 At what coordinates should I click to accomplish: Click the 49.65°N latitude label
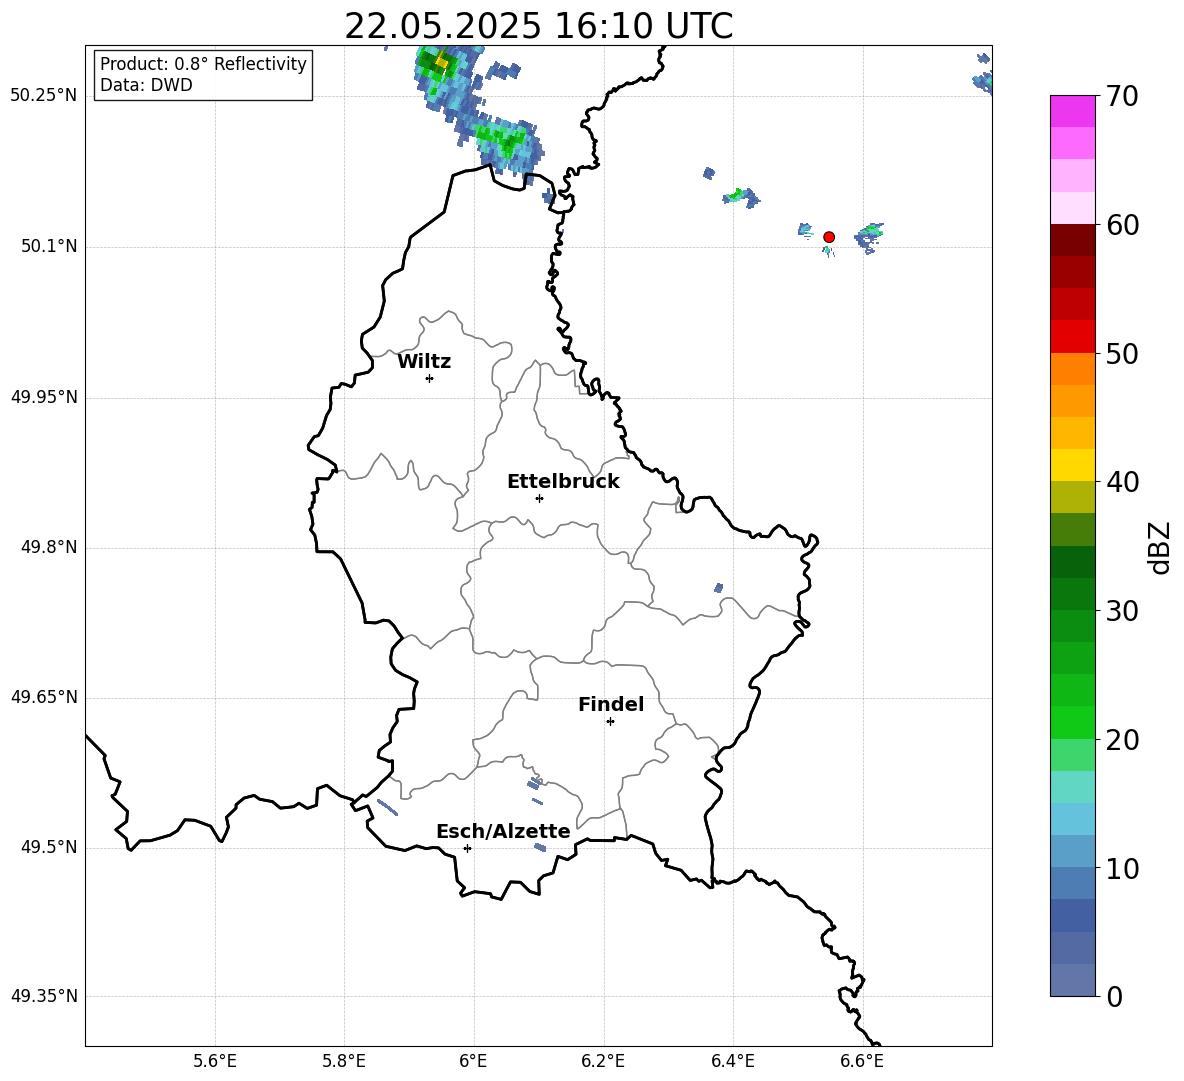tap(44, 697)
